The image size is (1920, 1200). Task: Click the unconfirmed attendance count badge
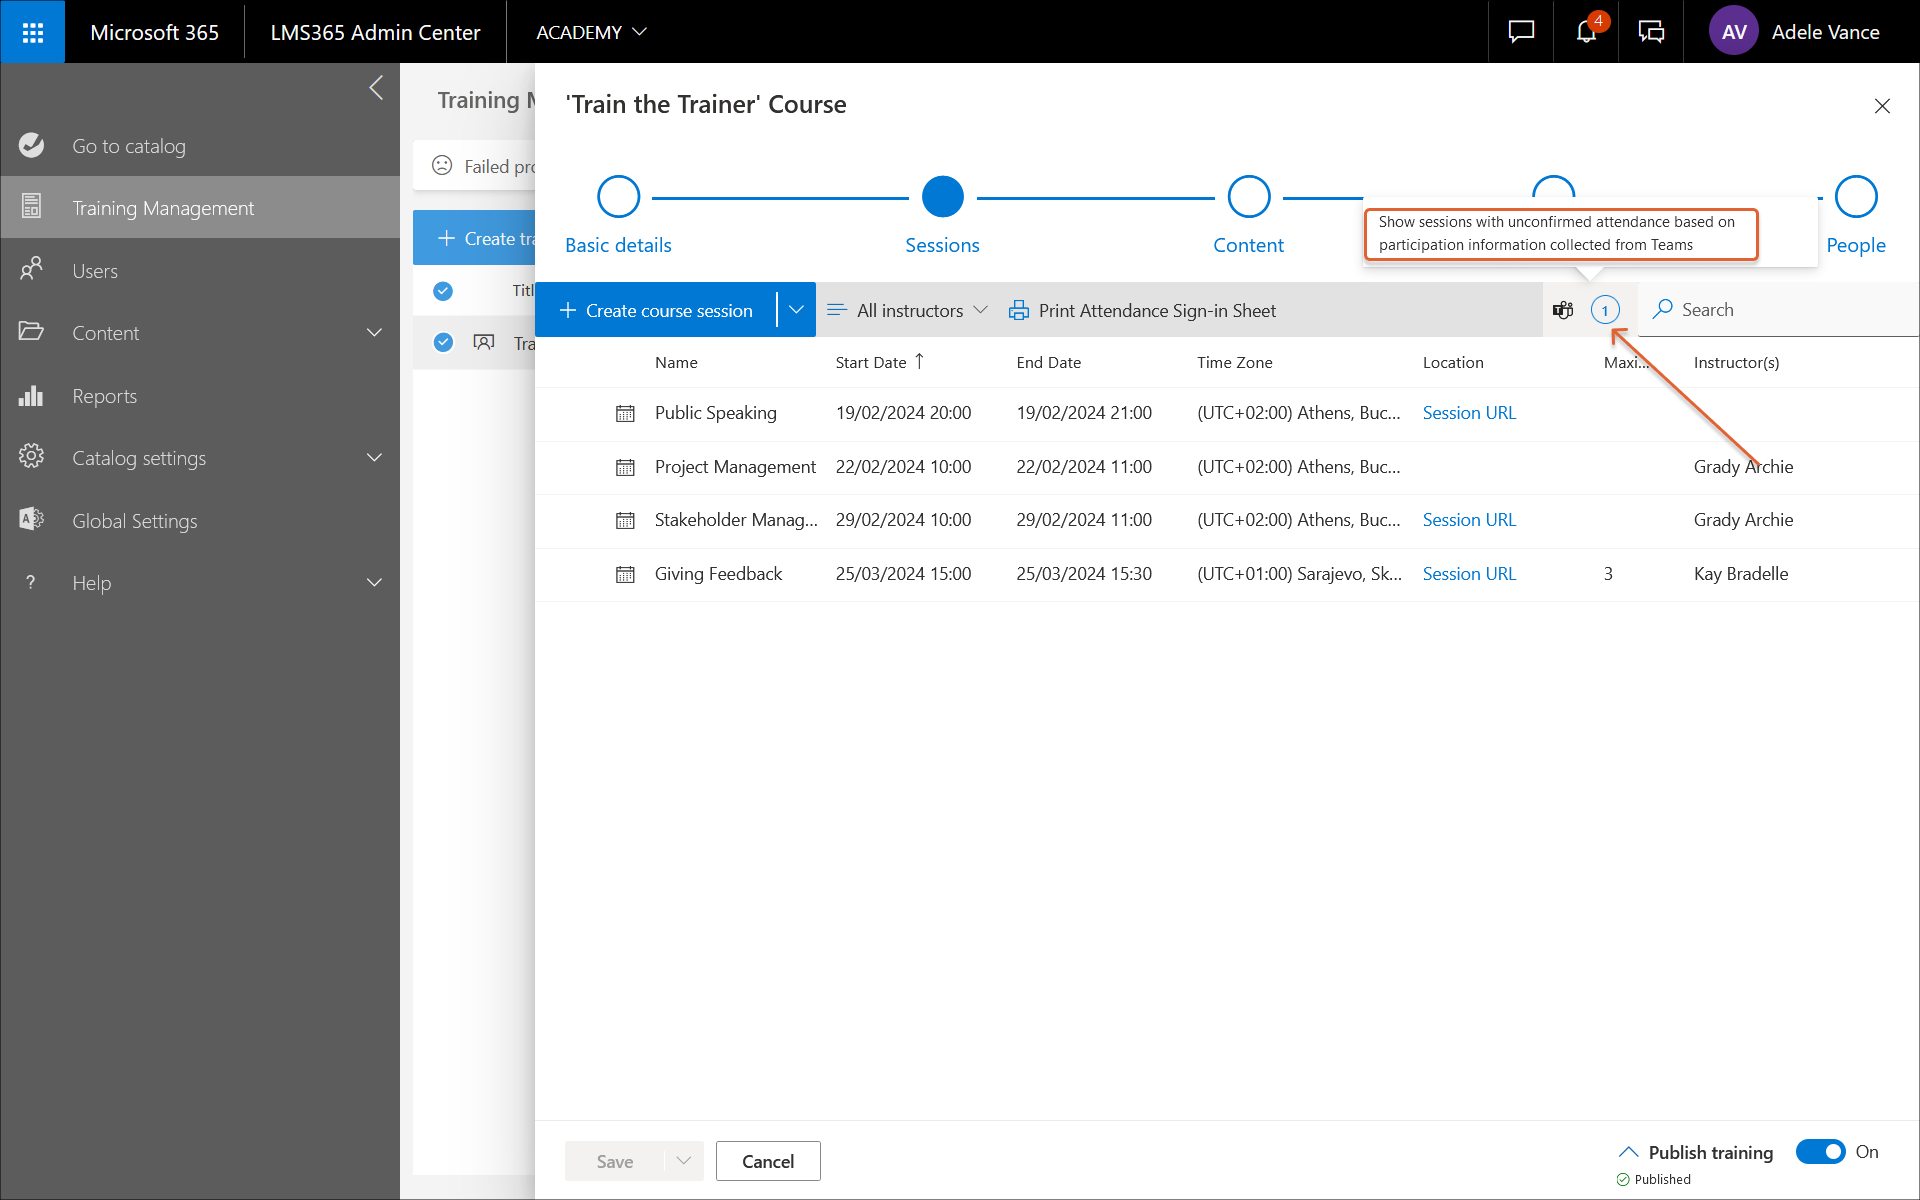point(1605,310)
